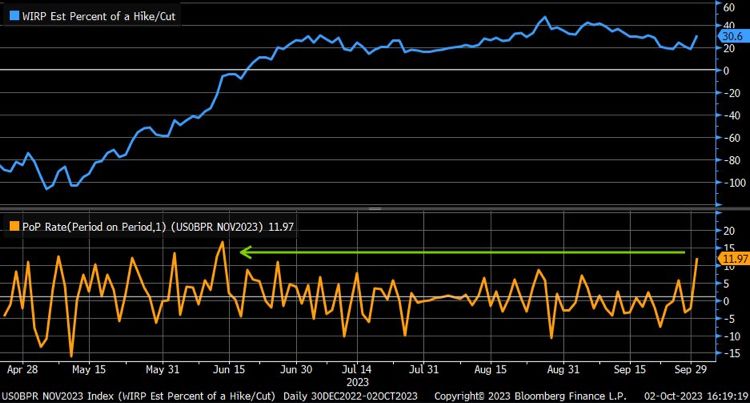Screen dimensions: 750x403
Task: Click the blue 30.6 last value tag
Action: tap(733, 37)
